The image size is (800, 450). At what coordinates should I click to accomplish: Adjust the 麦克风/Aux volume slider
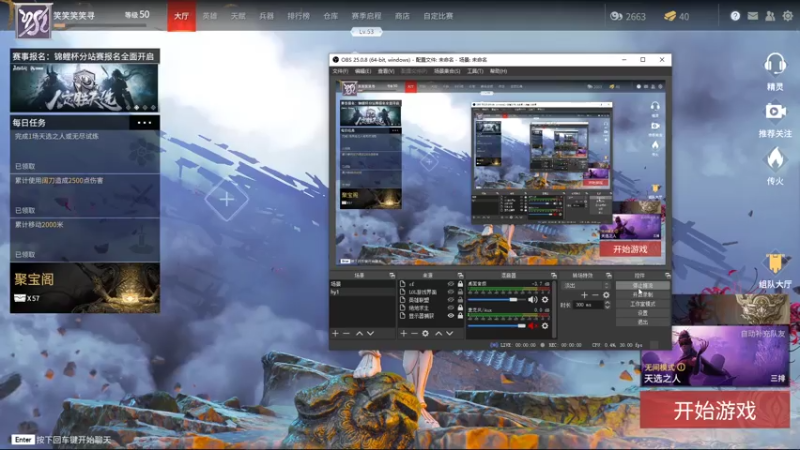(496, 326)
